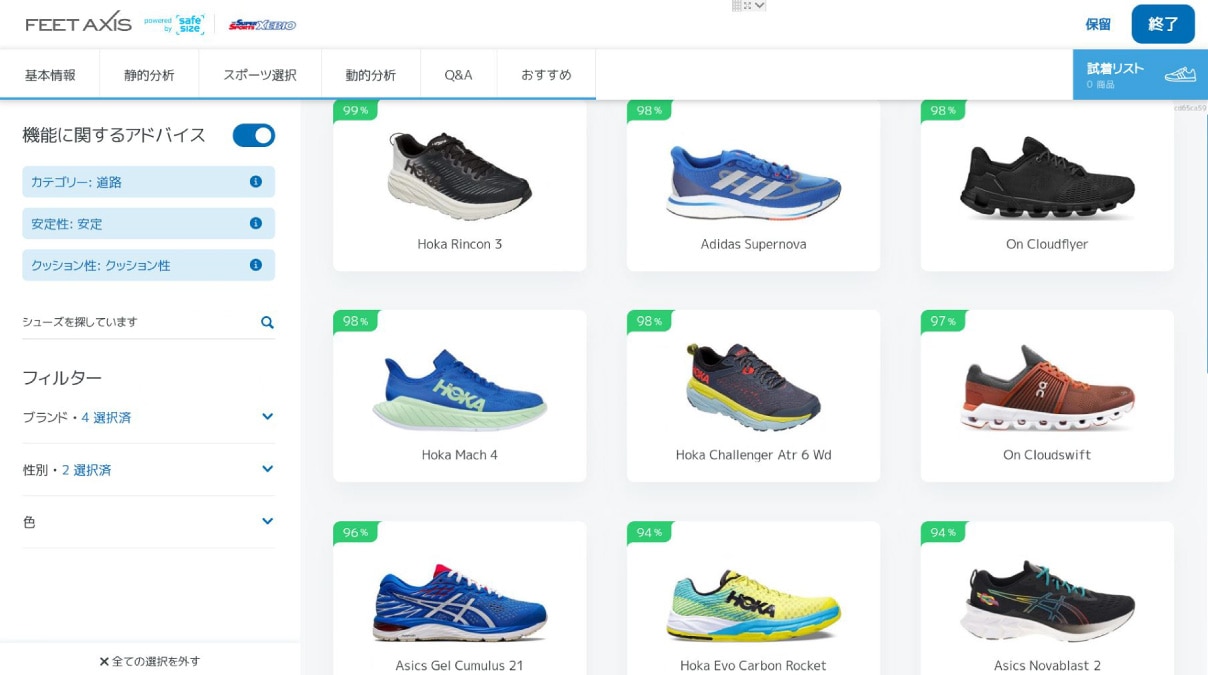Open the スポーツ選択 tab
The width and height of the screenshot is (1208, 675).
[260, 75]
